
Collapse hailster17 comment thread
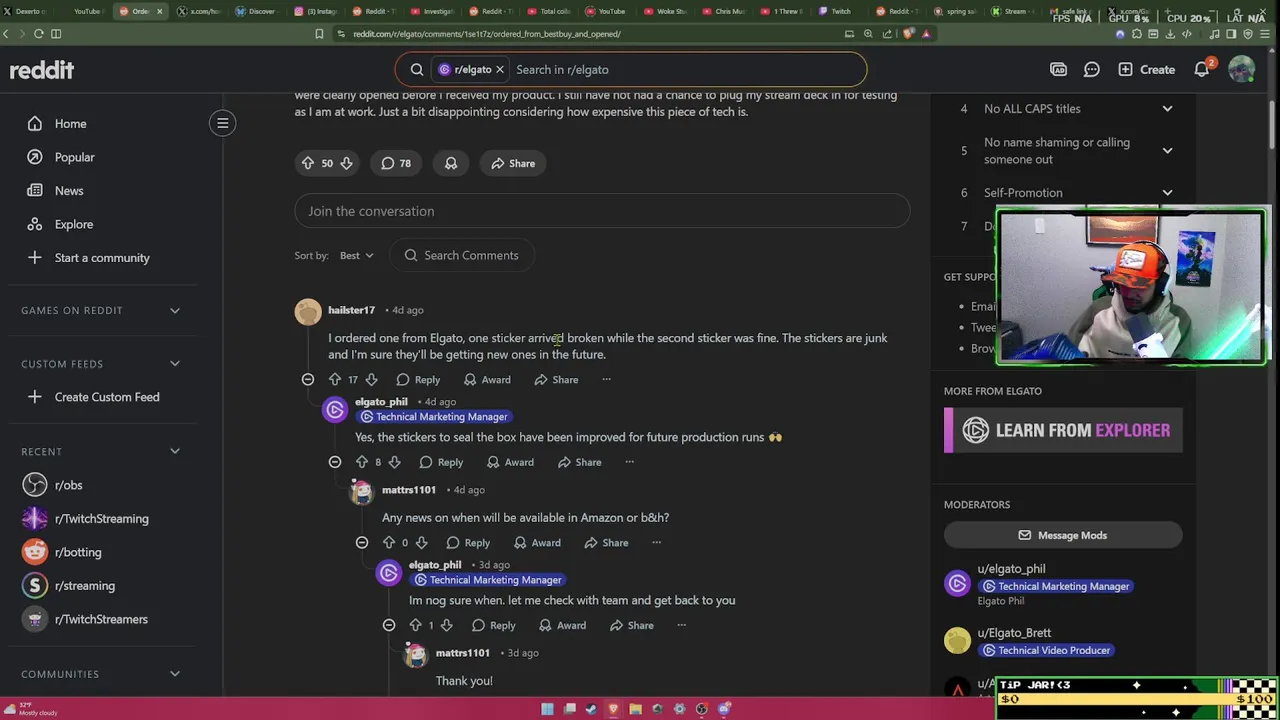coord(308,380)
